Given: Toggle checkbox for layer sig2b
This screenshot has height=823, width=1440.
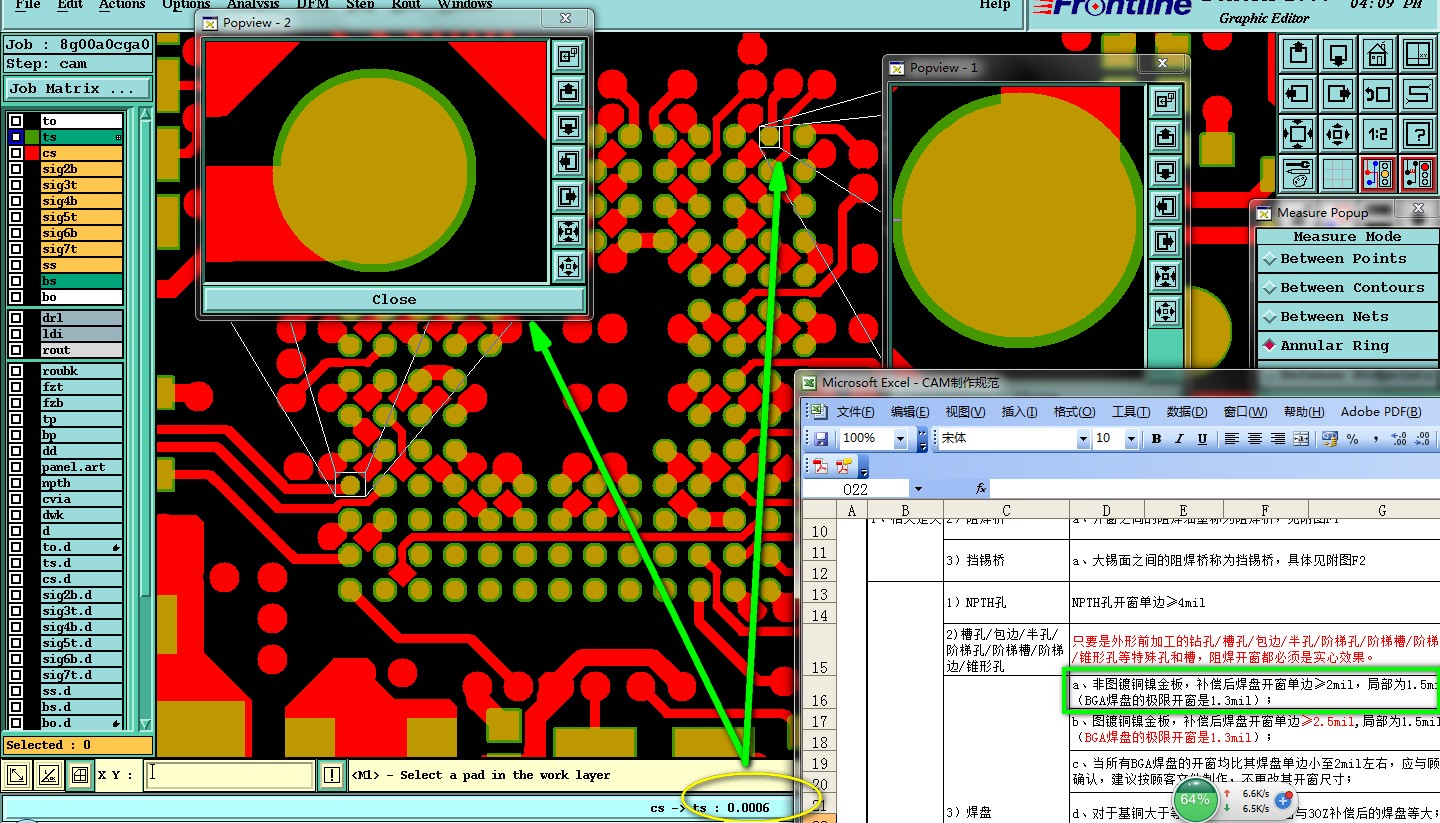Looking at the screenshot, I should 16,169.
